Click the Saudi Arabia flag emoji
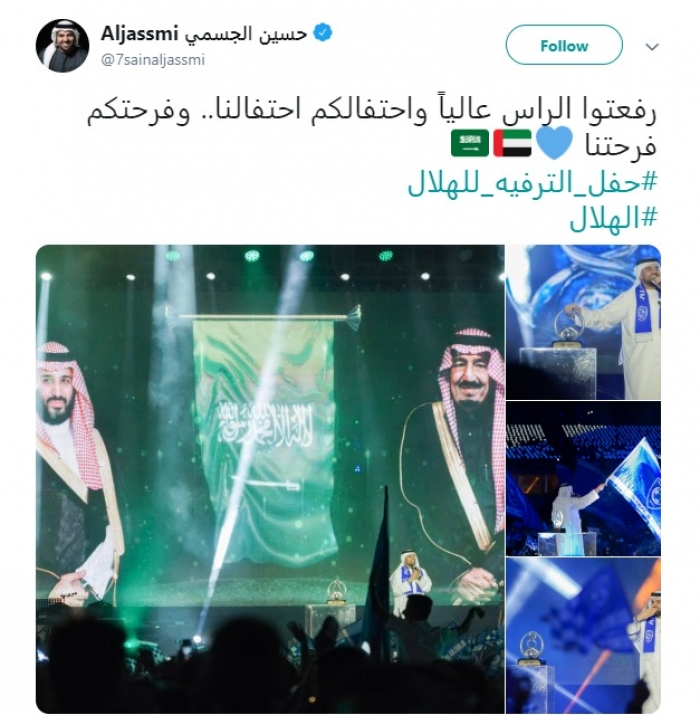The width and height of the screenshot is (700, 715). [x=470, y=143]
